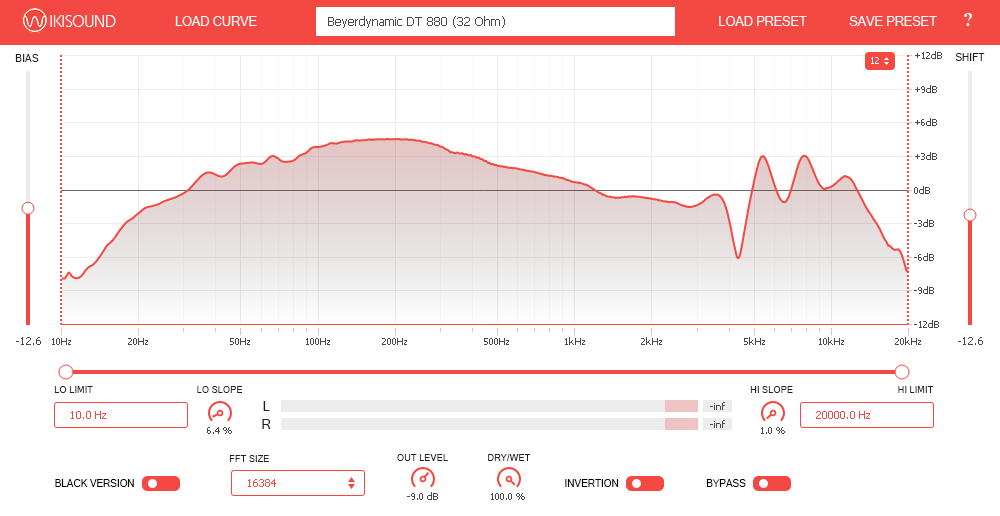
Task: Click the DRY/WET knob
Action: 508,478
